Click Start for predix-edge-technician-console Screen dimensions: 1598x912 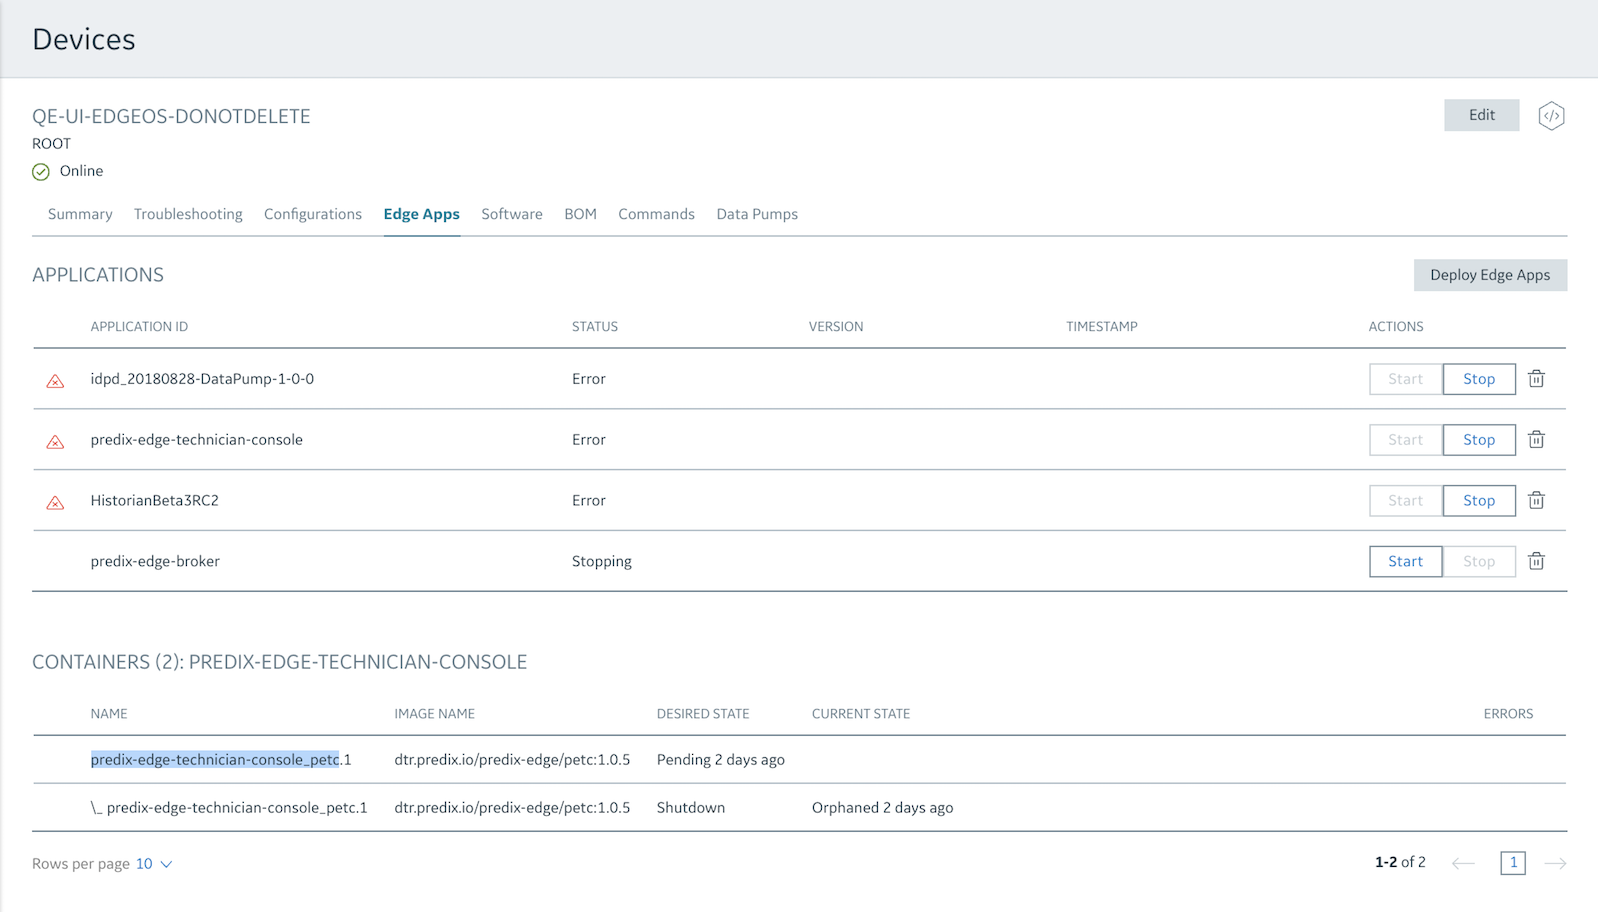(x=1405, y=440)
